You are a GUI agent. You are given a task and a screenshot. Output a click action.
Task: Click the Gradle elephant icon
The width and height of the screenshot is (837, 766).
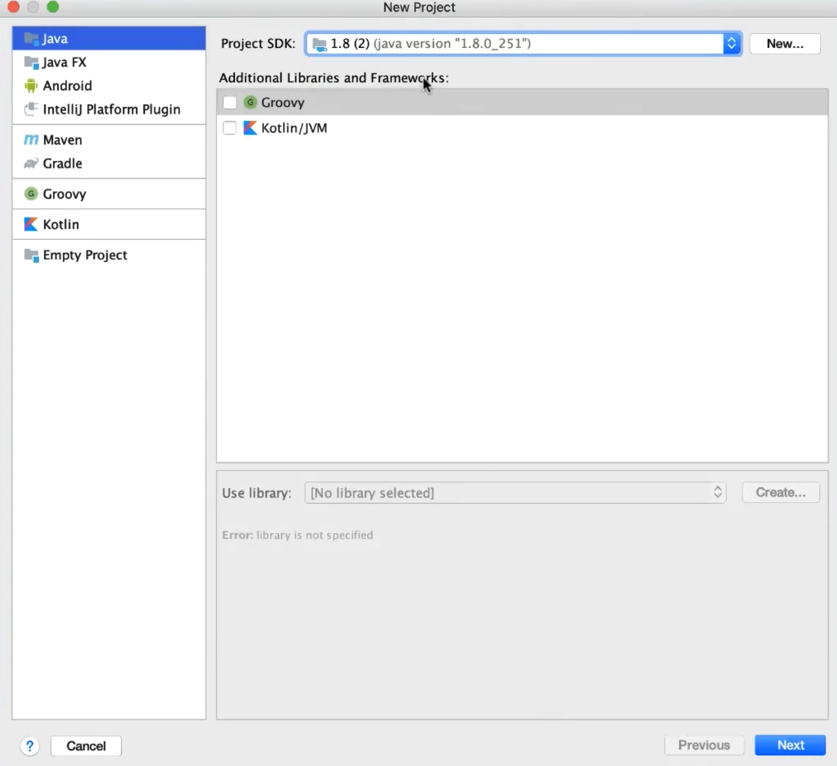31,163
